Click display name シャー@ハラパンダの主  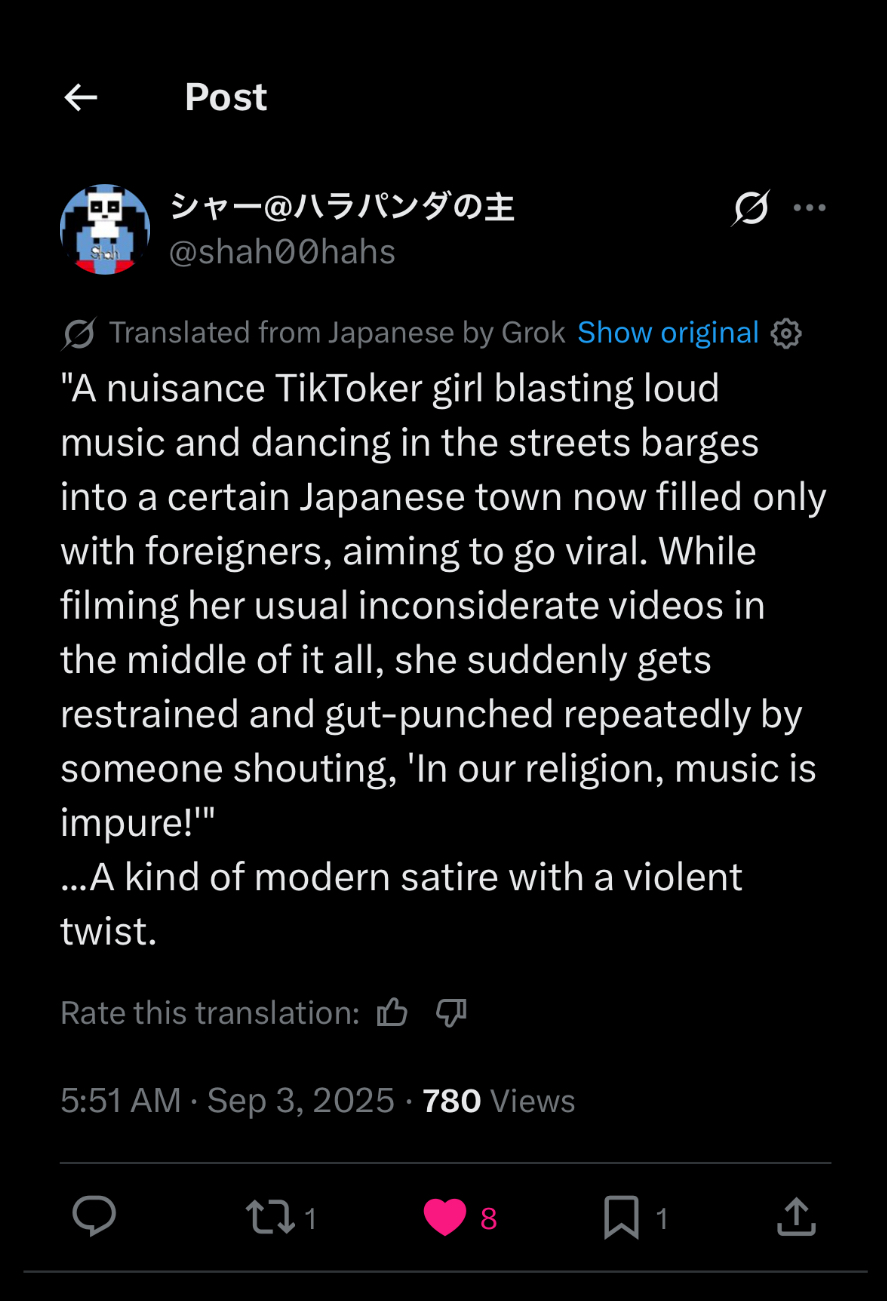(x=342, y=207)
